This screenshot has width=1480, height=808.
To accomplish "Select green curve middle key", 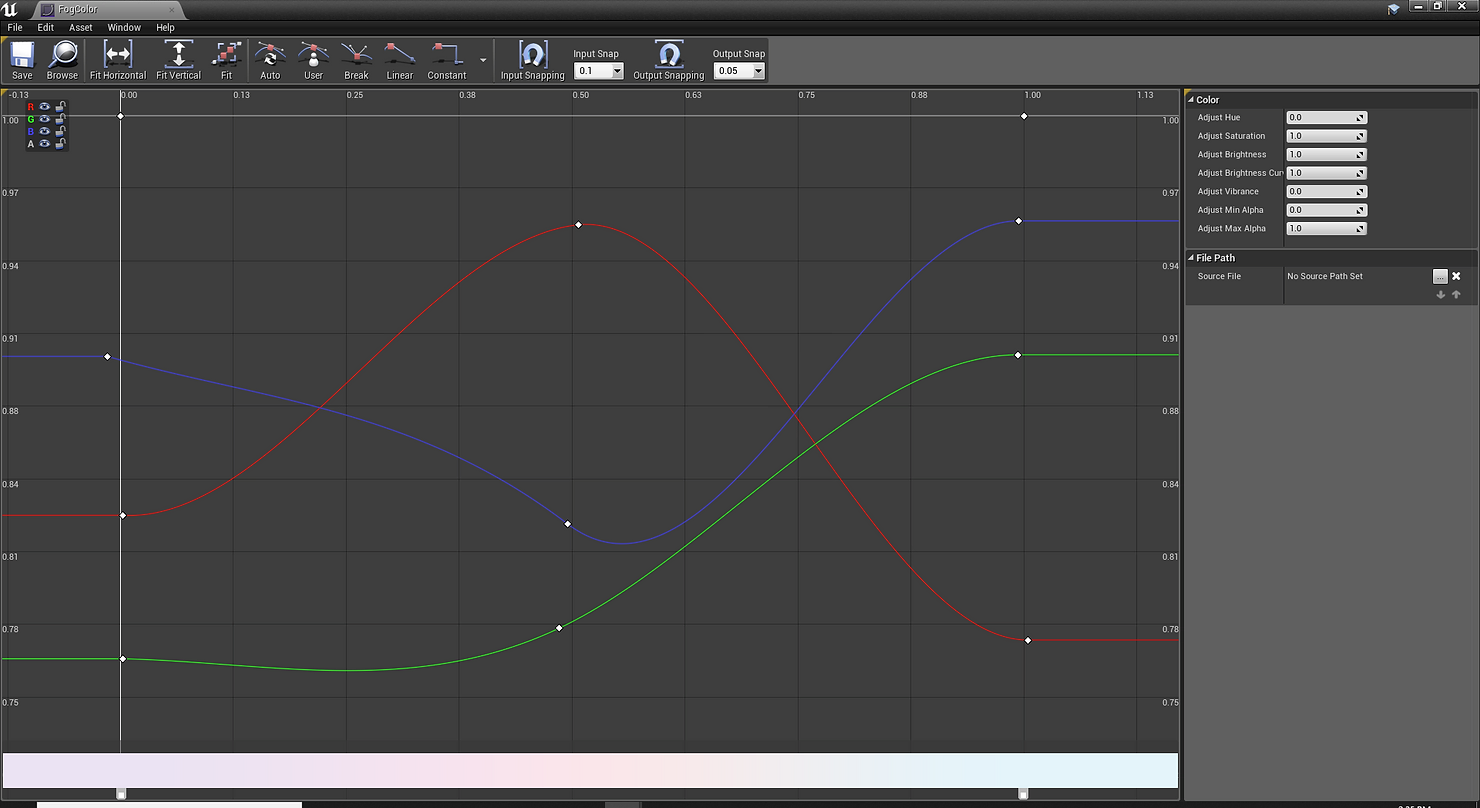I will pos(559,628).
